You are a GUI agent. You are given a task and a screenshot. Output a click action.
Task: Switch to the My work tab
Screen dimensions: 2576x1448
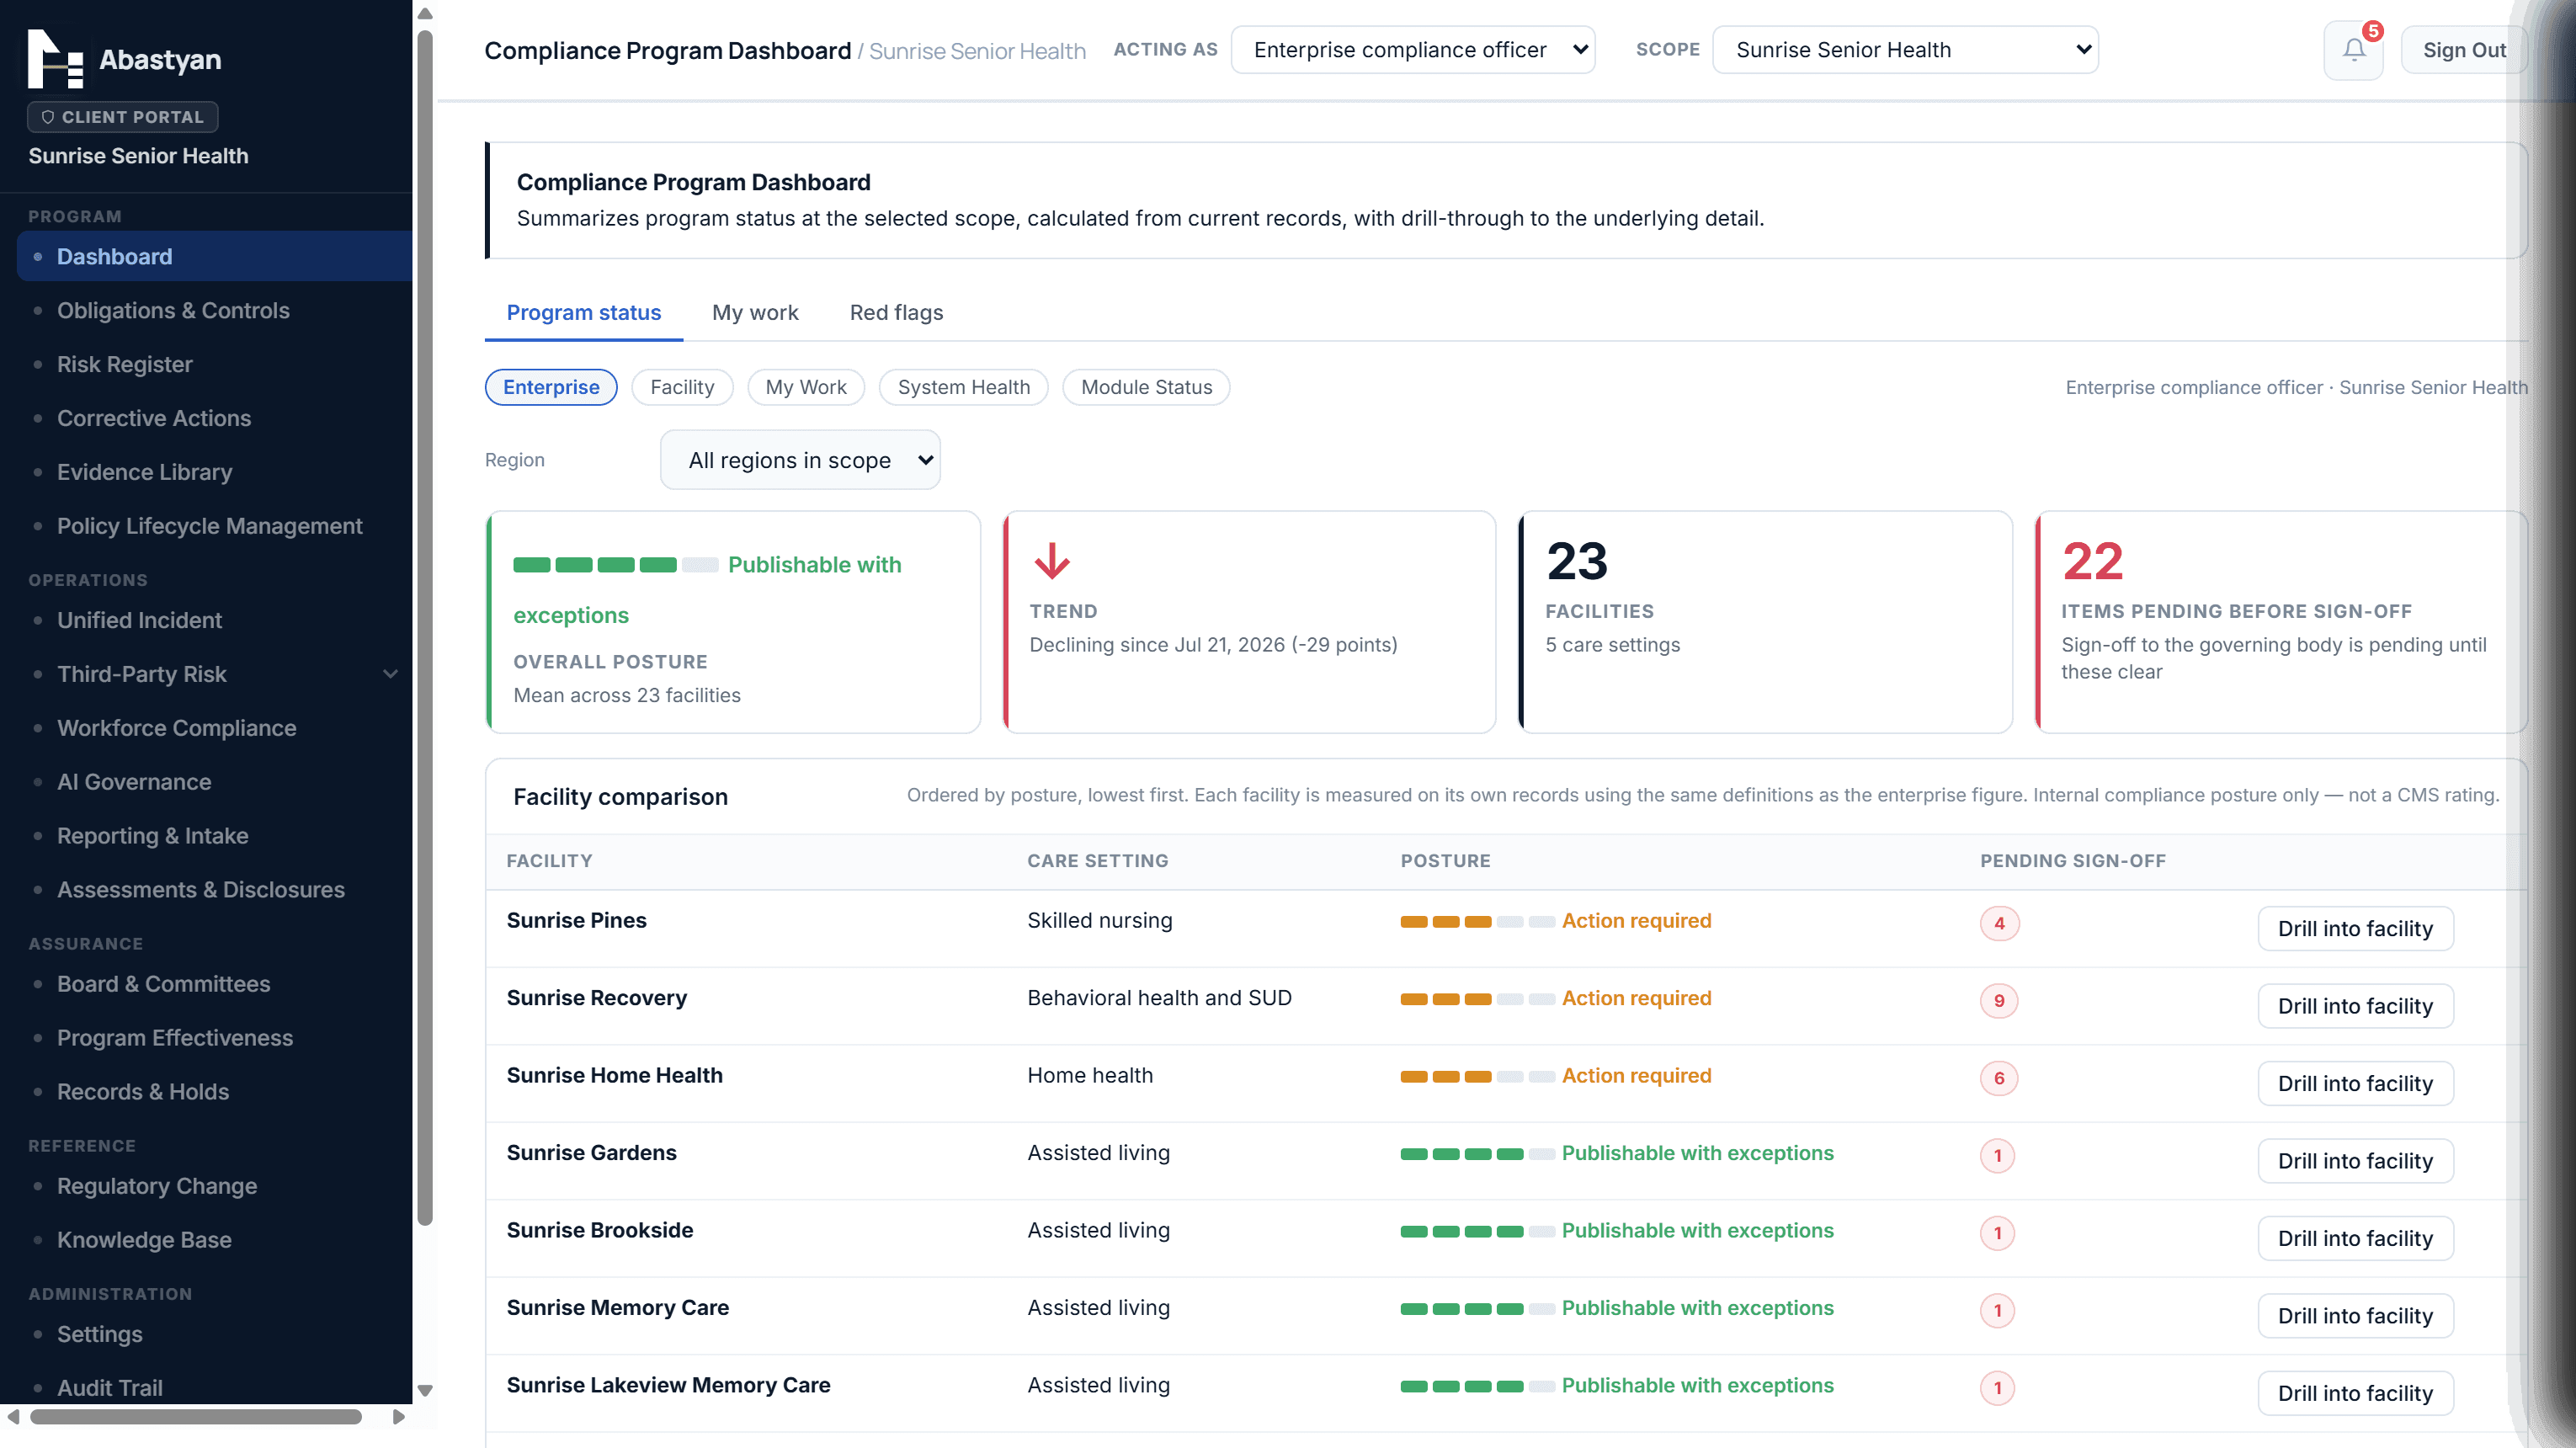[x=755, y=313]
